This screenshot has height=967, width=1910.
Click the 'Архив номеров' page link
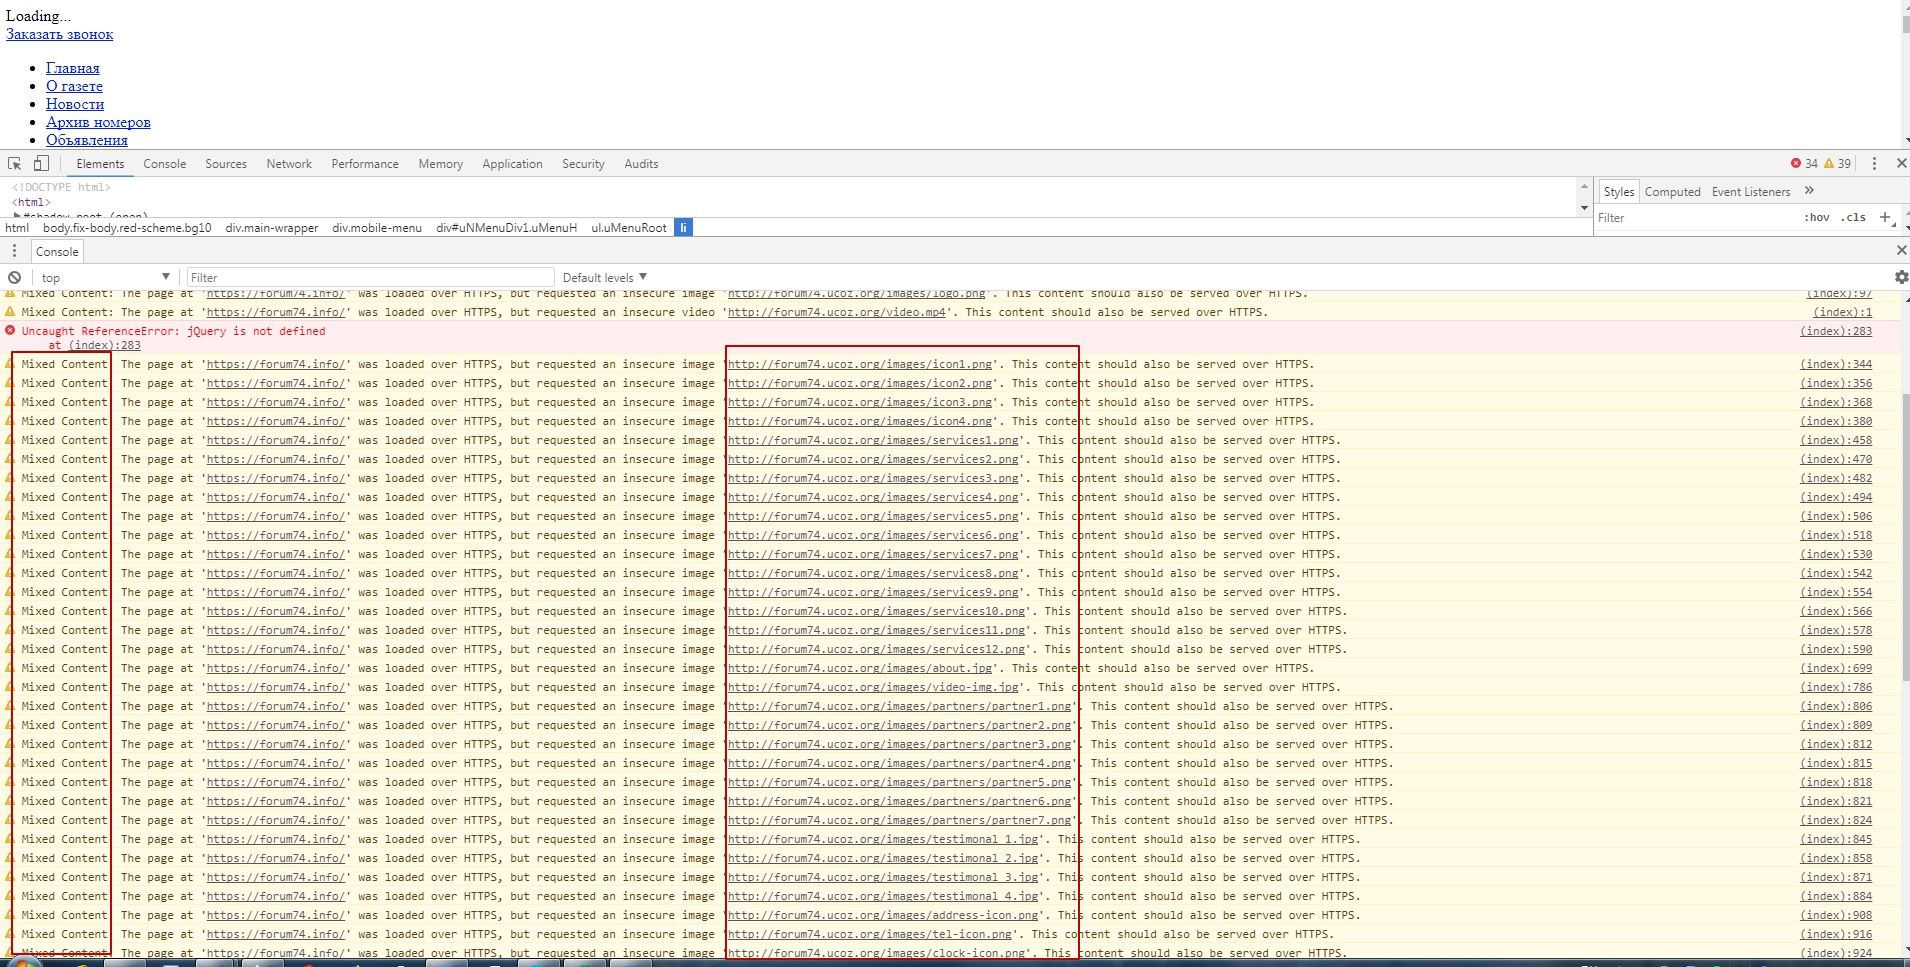(x=98, y=122)
